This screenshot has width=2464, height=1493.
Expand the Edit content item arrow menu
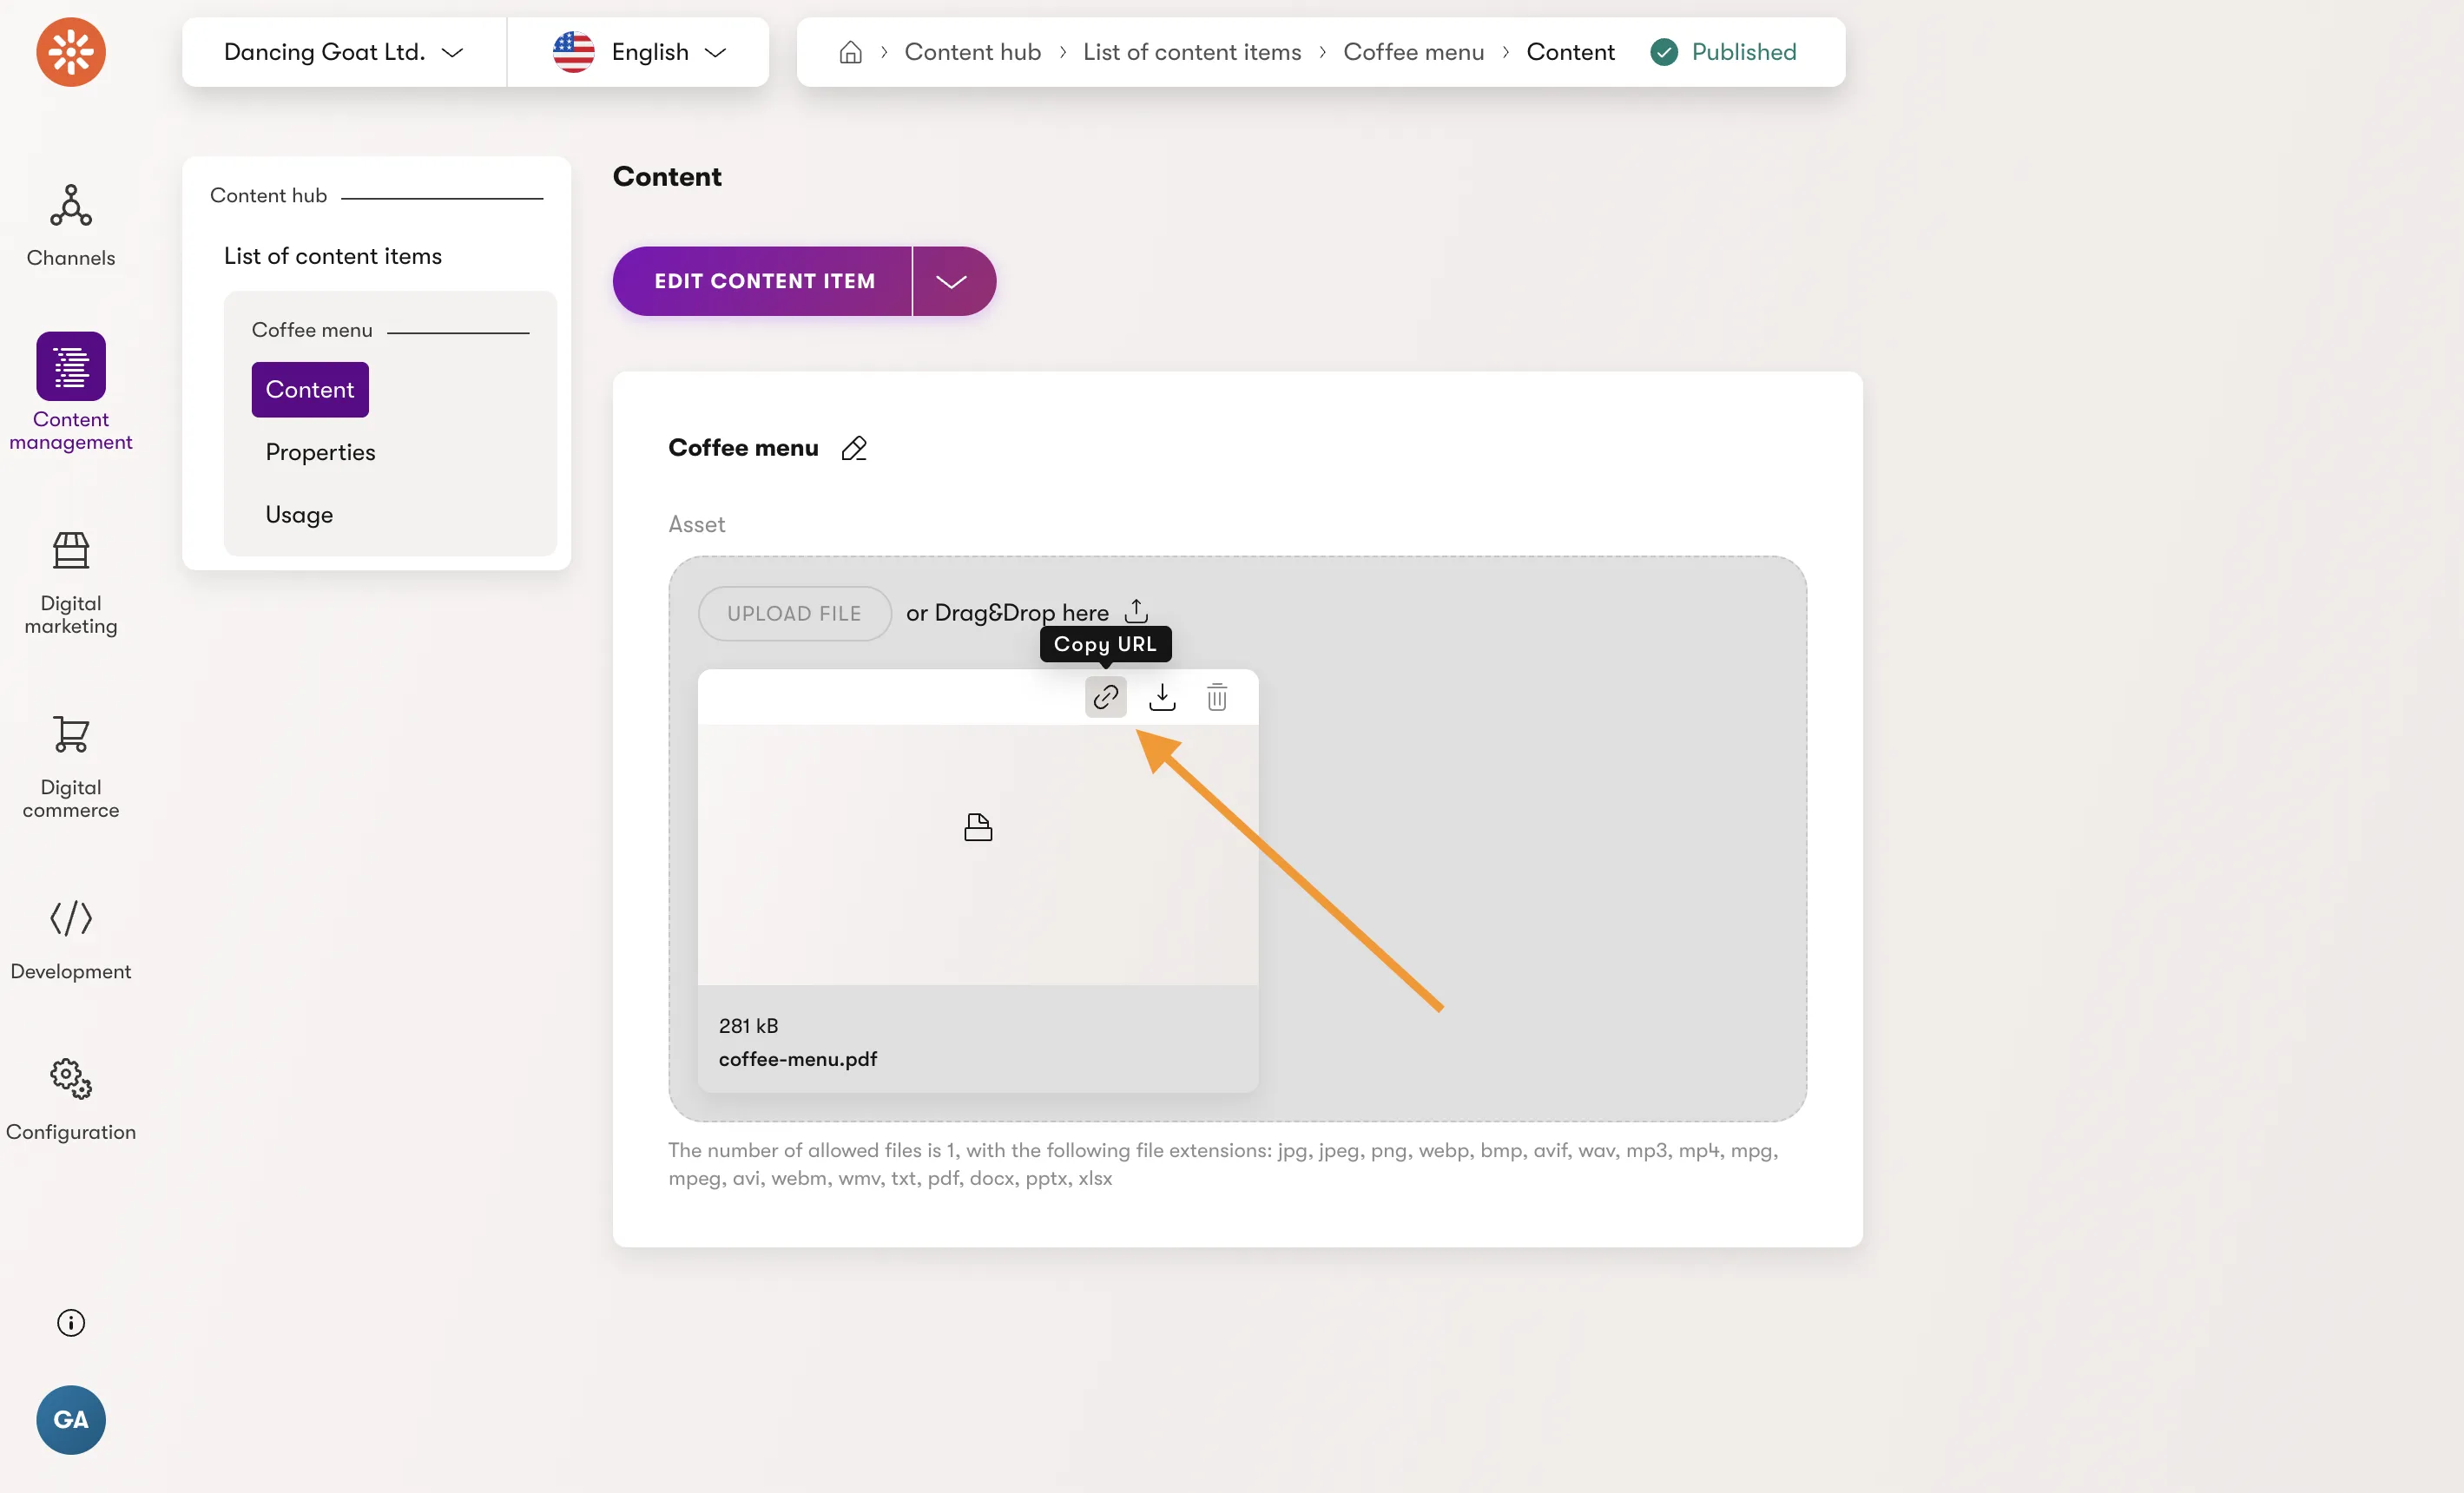pyautogui.click(x=953, y=281)
